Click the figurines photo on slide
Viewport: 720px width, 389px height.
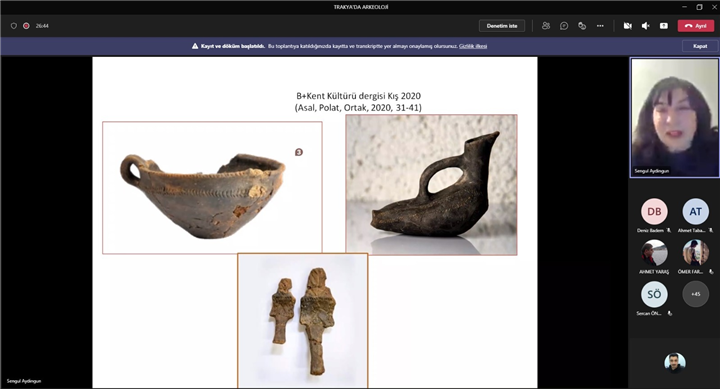tap(303, 321)
